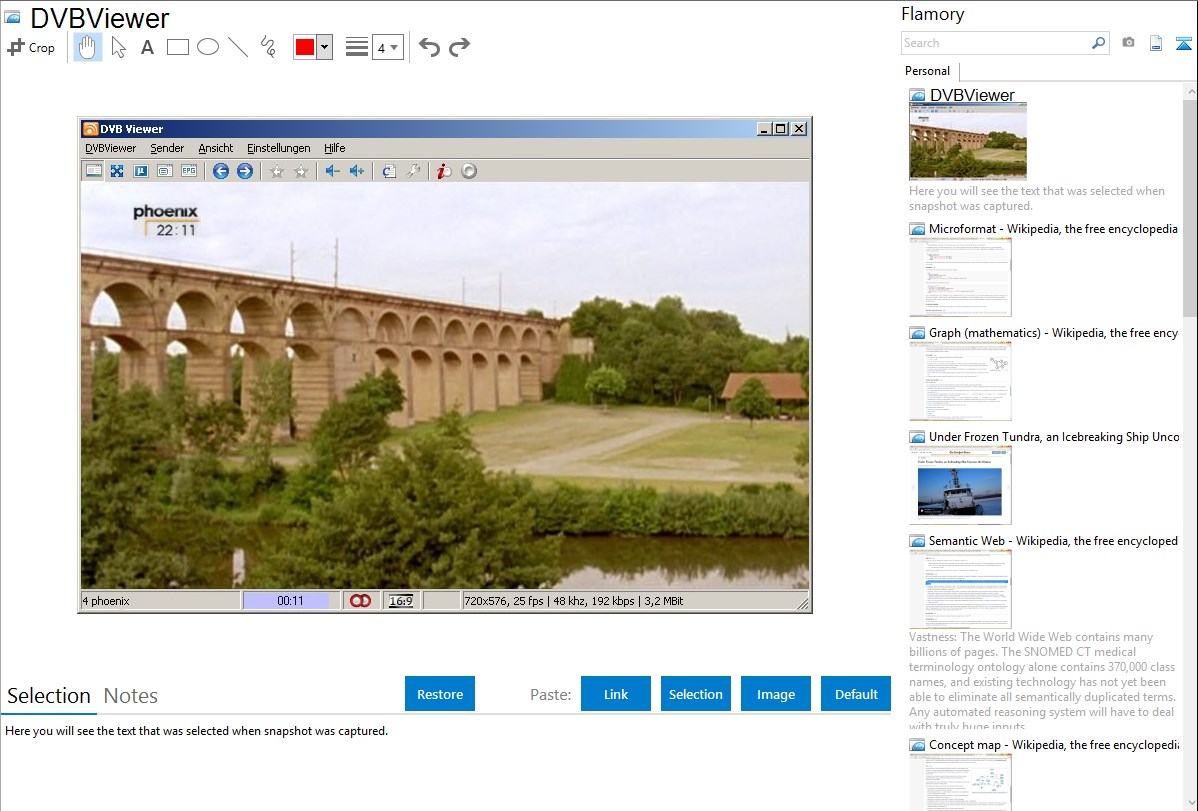Select the freehand scribble tool
The width and height of the screenshot is (1198, 811).
click(x=268, y=47)
